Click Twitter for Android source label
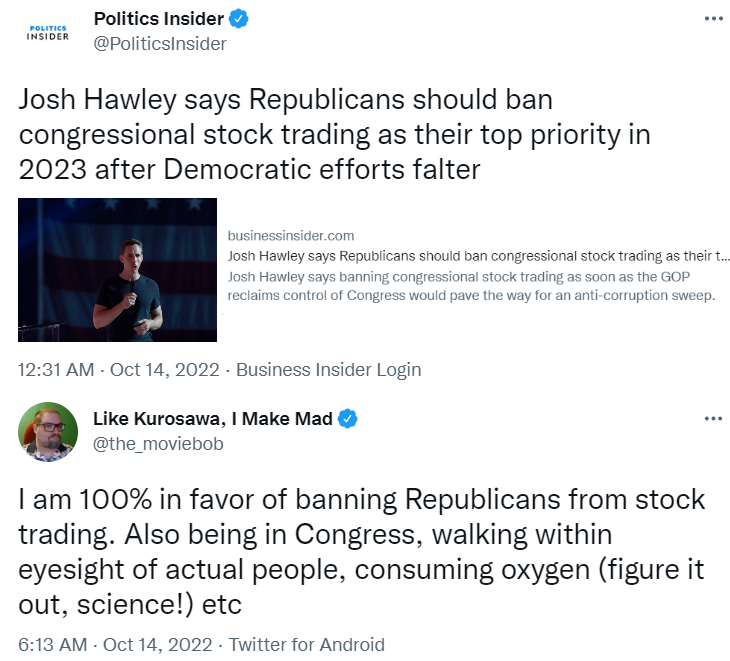Viewport: 730px width, 661px height. point(307,645)
